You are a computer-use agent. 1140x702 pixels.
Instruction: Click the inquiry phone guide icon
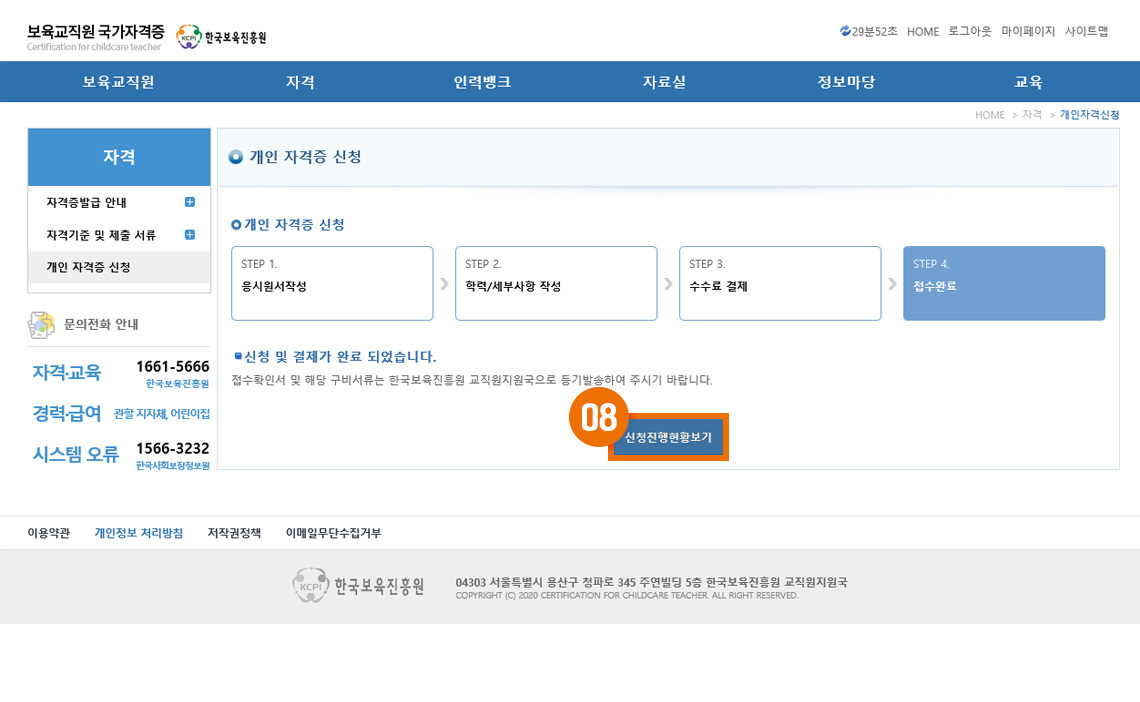point(42,325)
